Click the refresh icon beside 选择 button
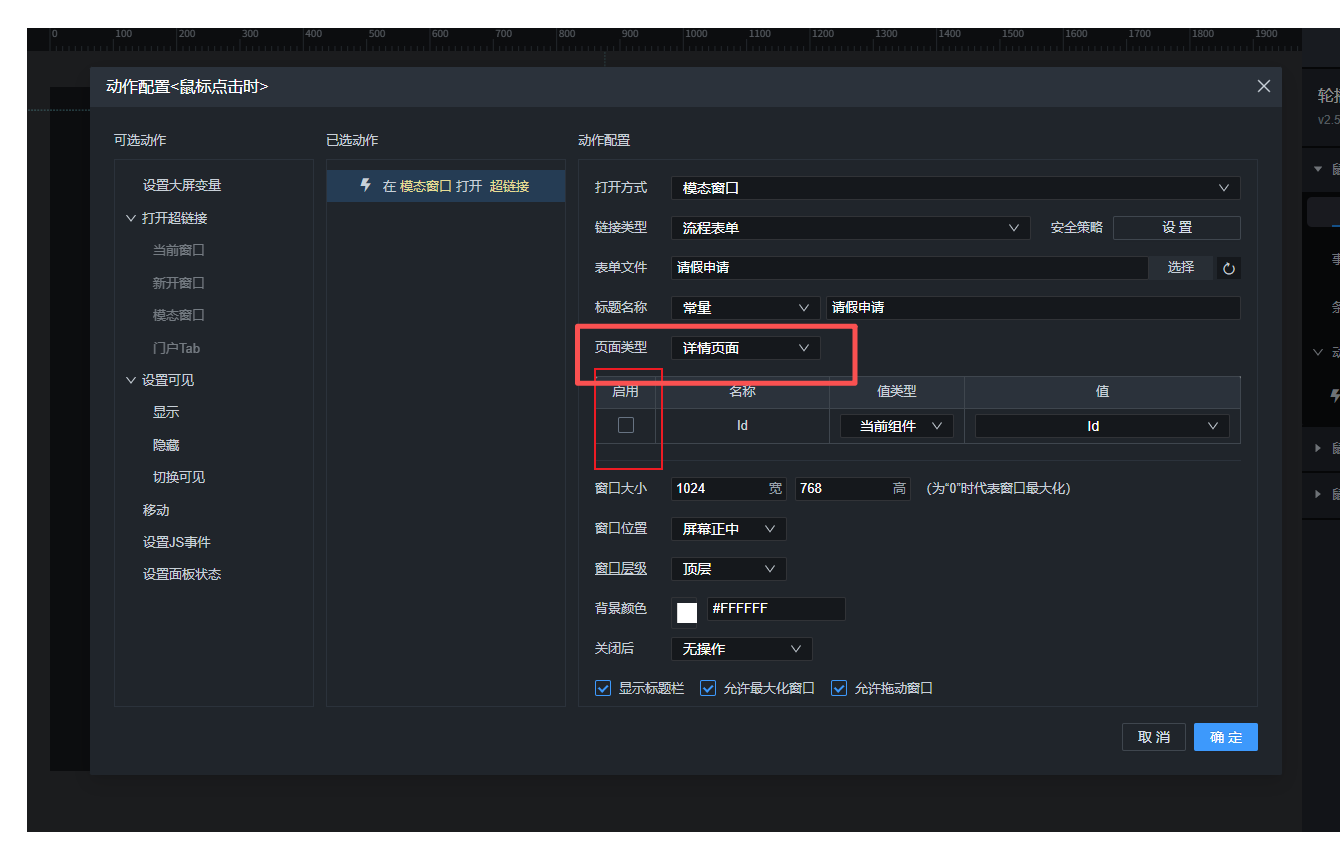The height and width of the screenshot is (849, 1340). (x=1229, y=268)
